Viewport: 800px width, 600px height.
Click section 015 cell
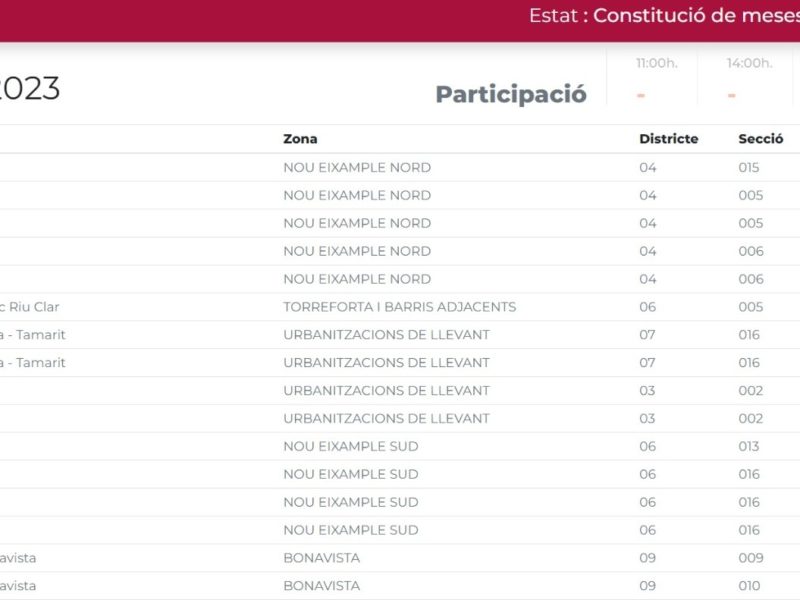748,167
